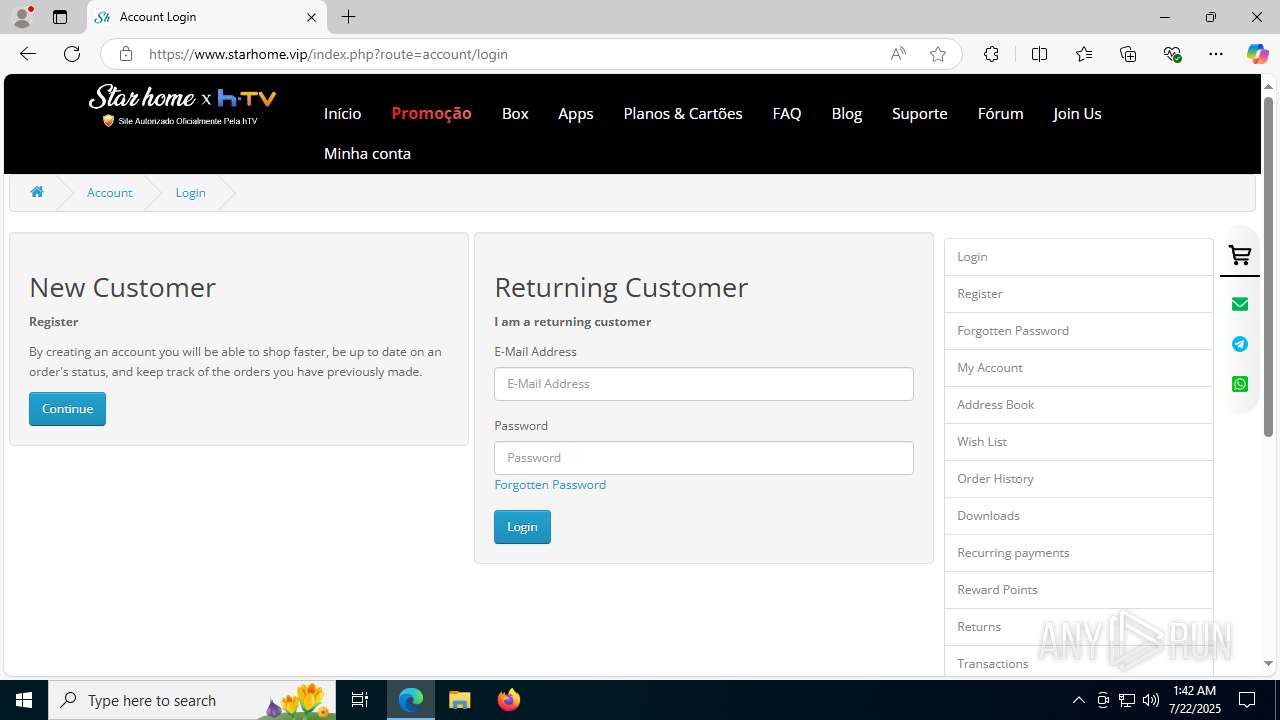Open Forgotten Password in sidebar list
This screenshot has width=1280, height=720.
pyautogui.click(x=1079, y=331)
